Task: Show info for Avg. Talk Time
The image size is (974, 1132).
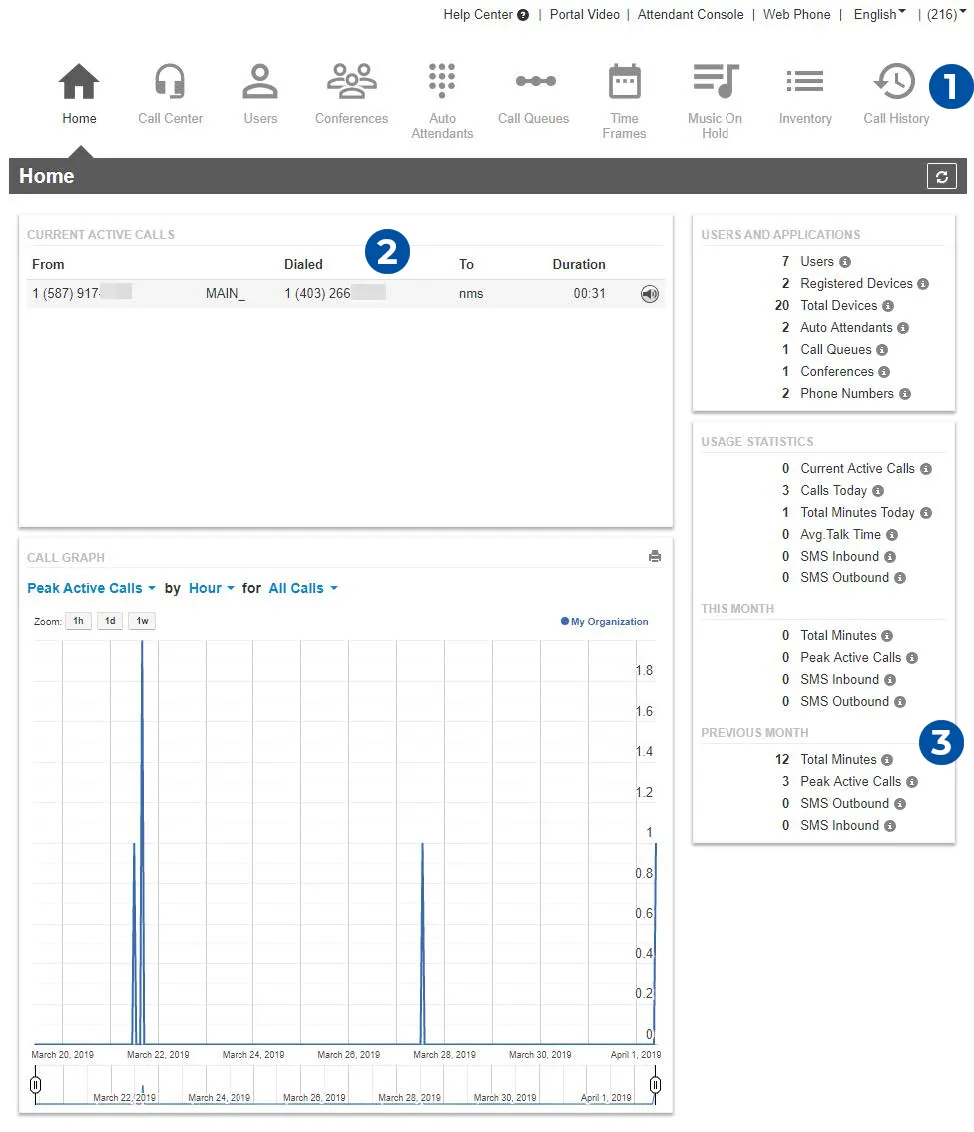Action: (x=892, y=535)
